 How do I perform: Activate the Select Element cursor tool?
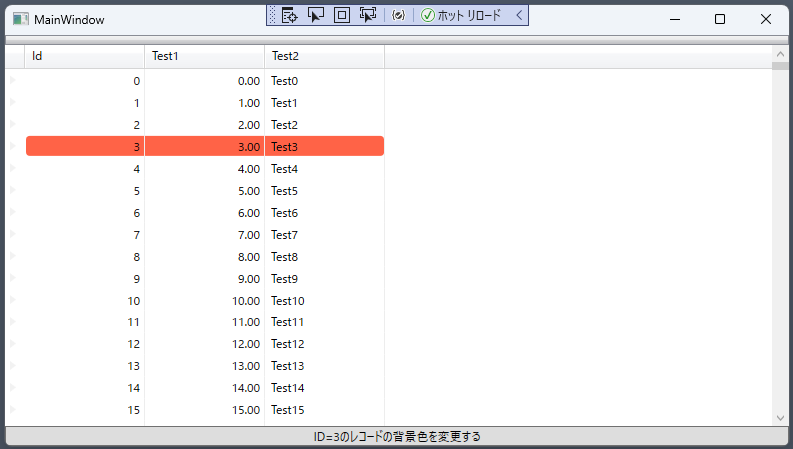click(x=316, y=15)
